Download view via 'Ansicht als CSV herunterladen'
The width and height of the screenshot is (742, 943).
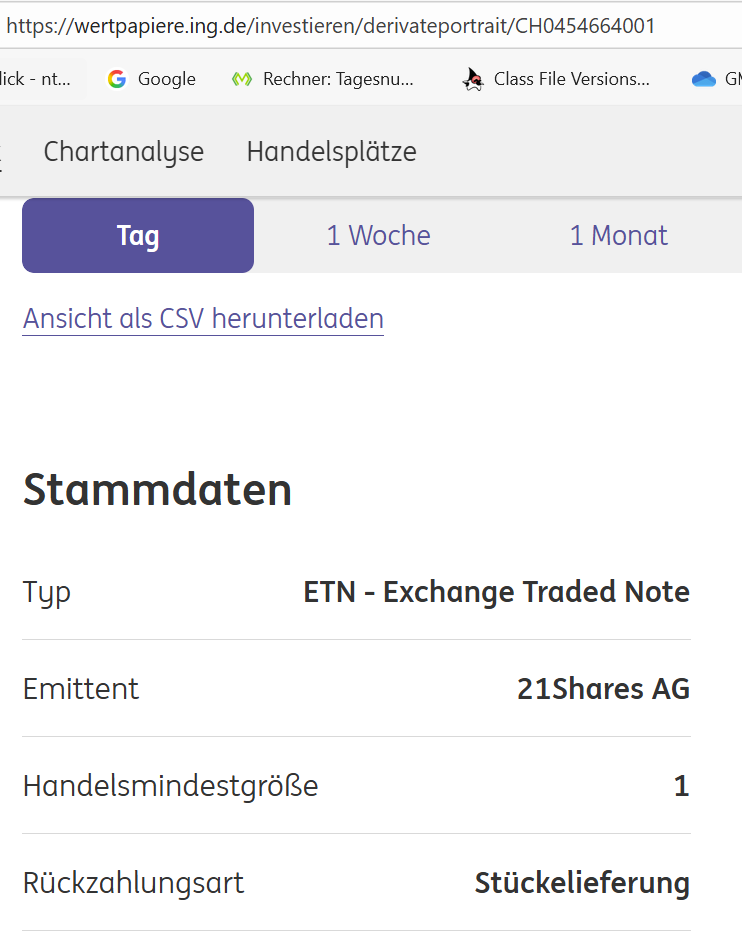click(203, 319)
